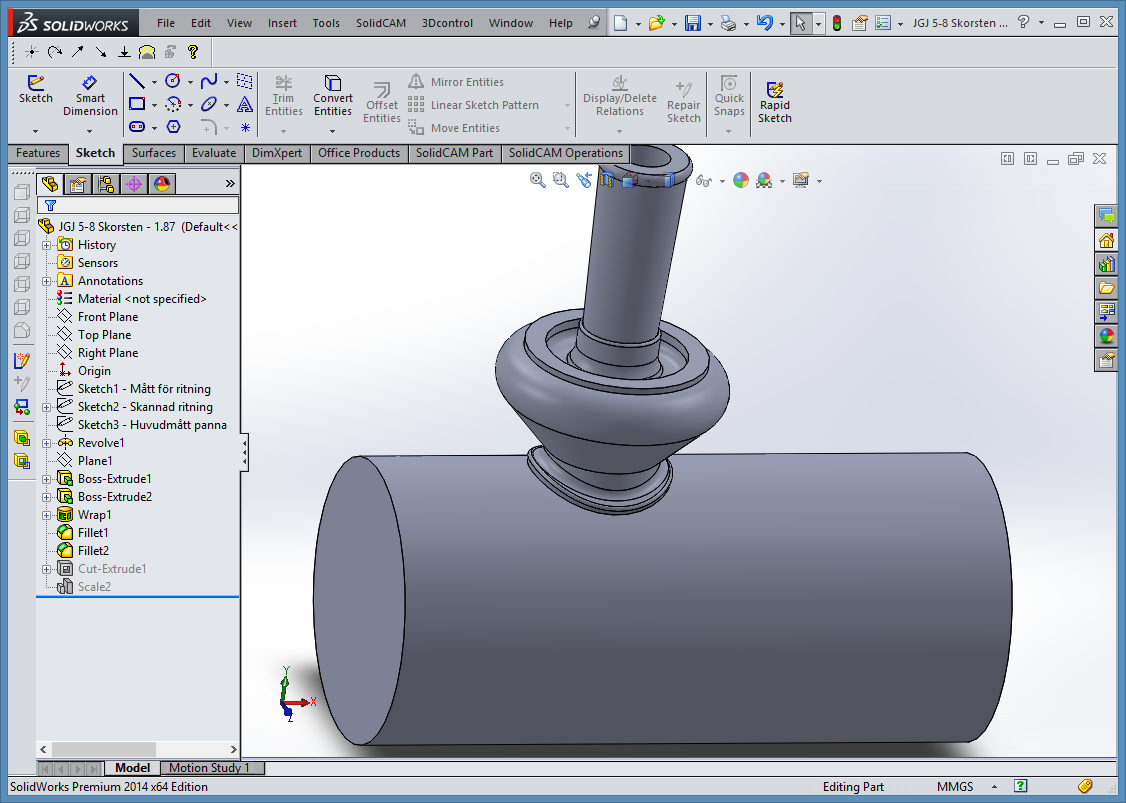The width and height of the screenshot is (1126, 803).
Task: Open the Rapid Sketch tool
Action: (x=774, y=101)
